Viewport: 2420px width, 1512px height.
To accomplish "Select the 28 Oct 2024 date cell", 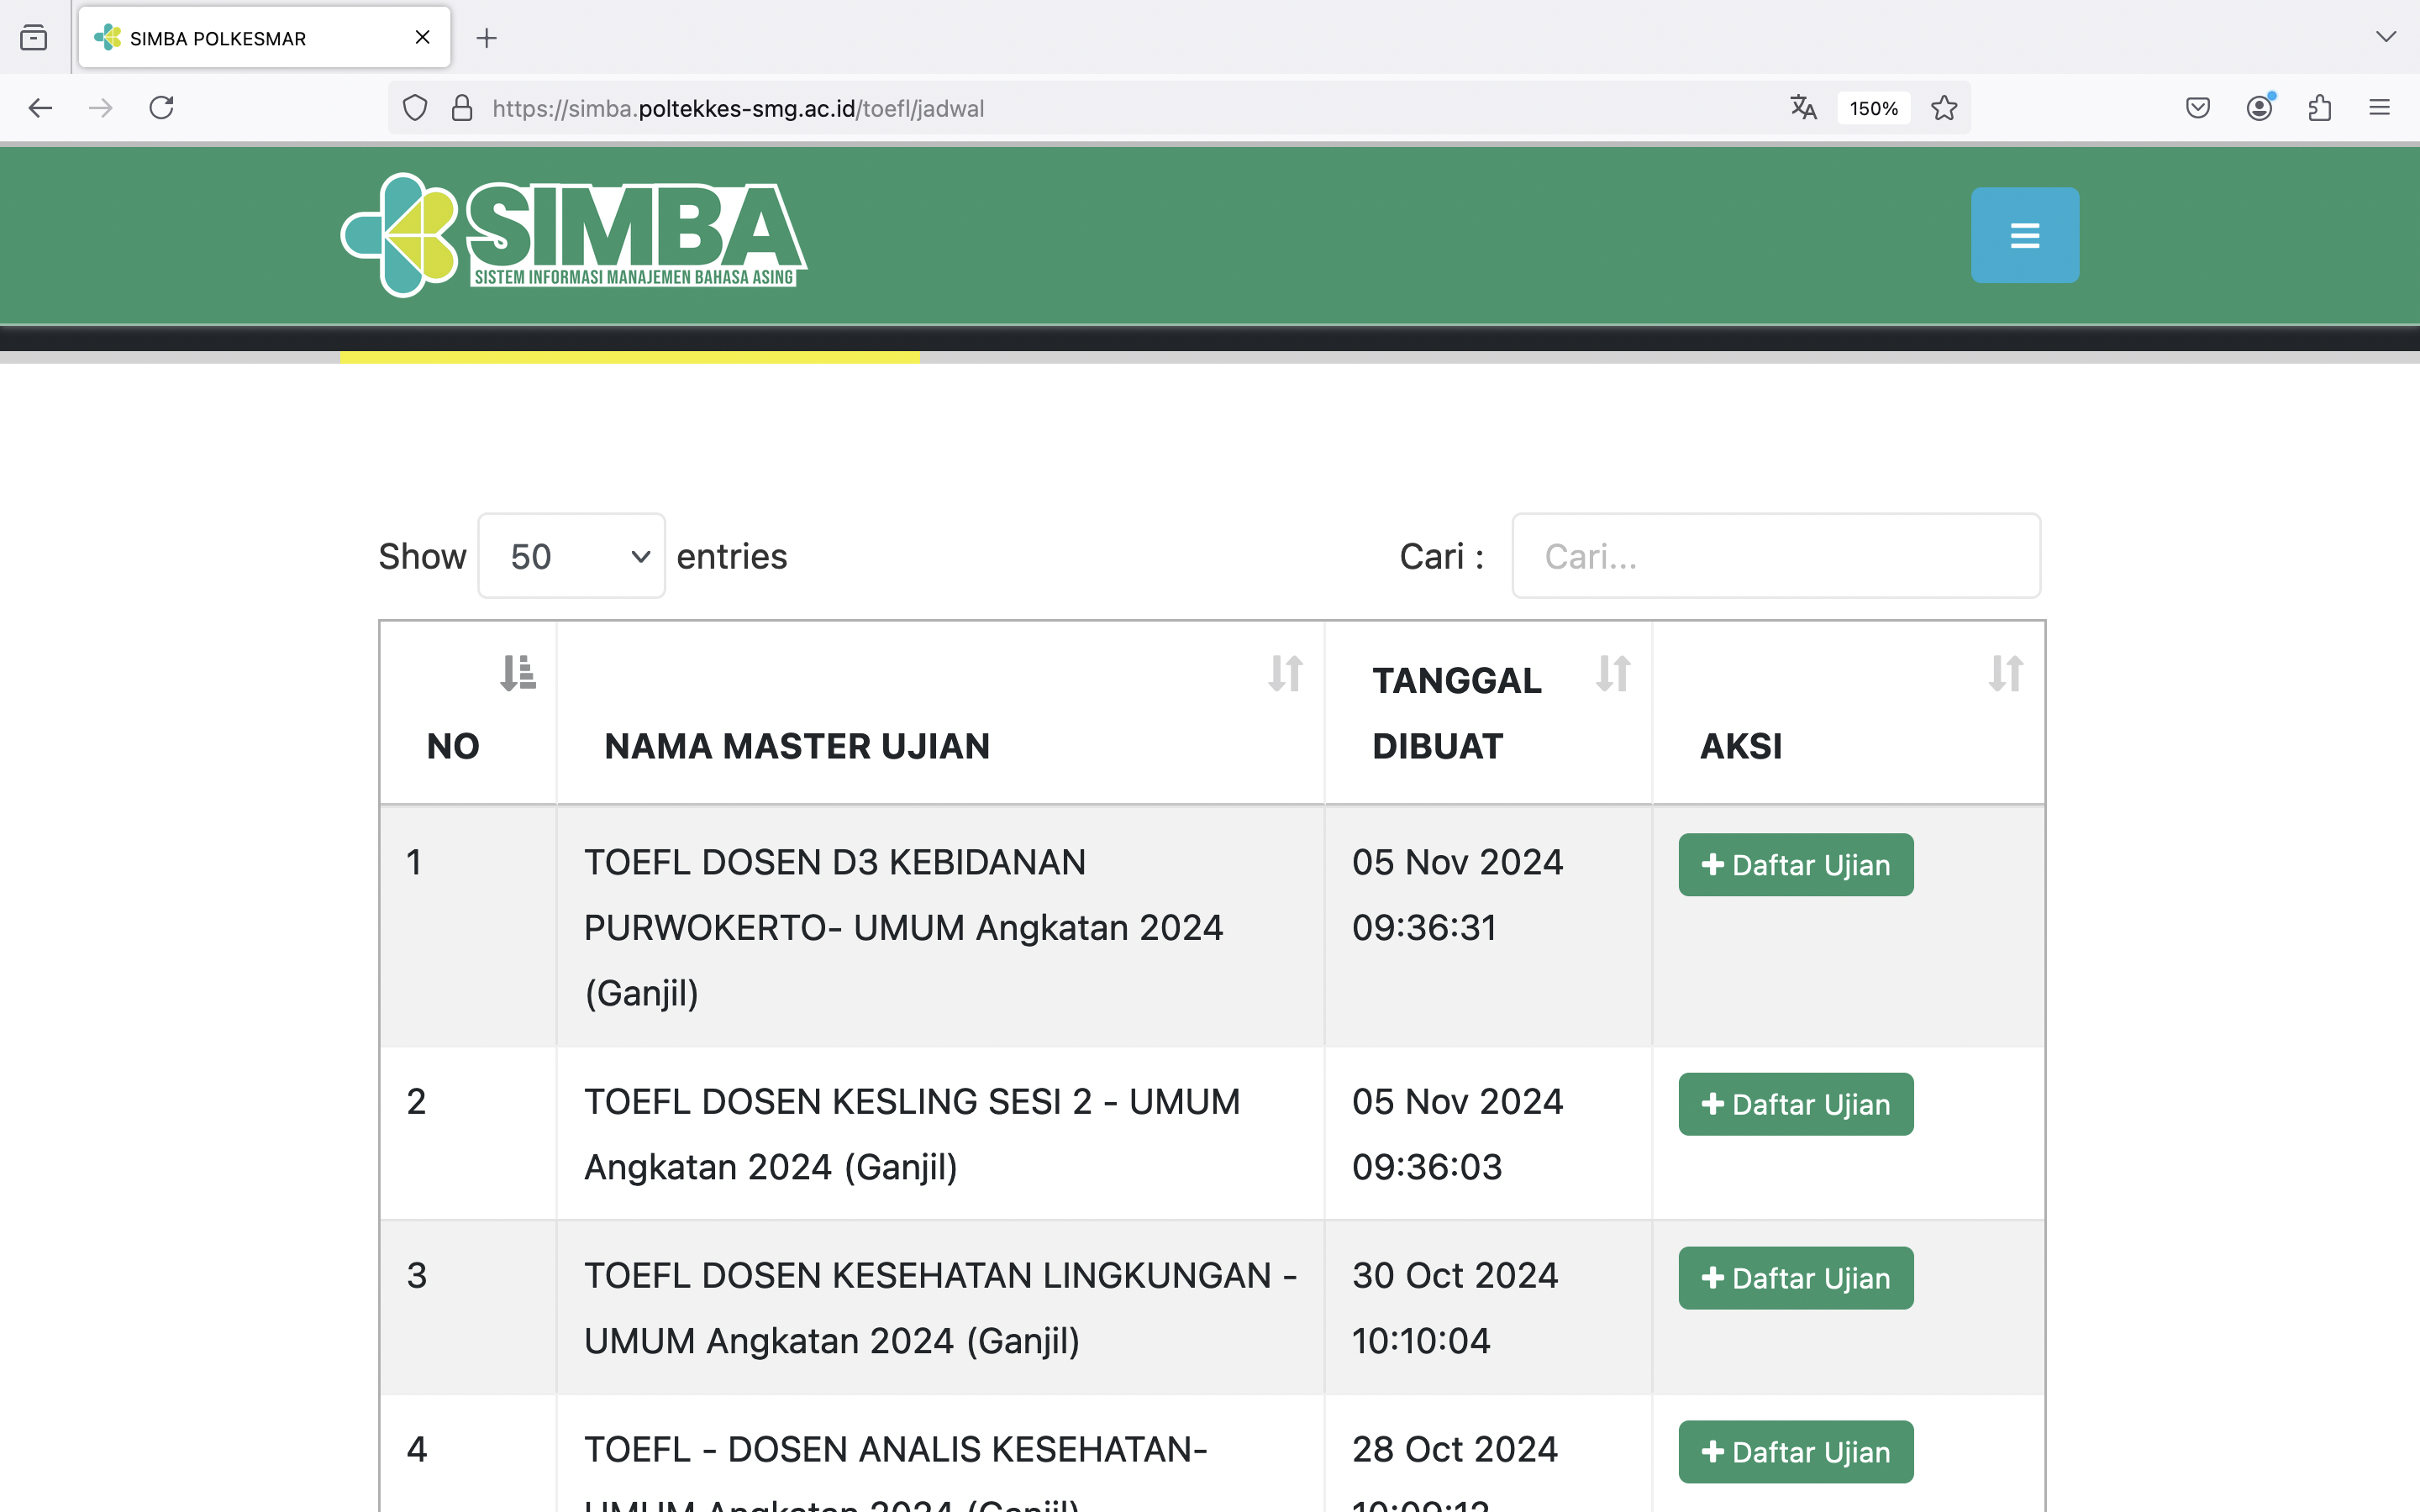I will (1488, 1454).
